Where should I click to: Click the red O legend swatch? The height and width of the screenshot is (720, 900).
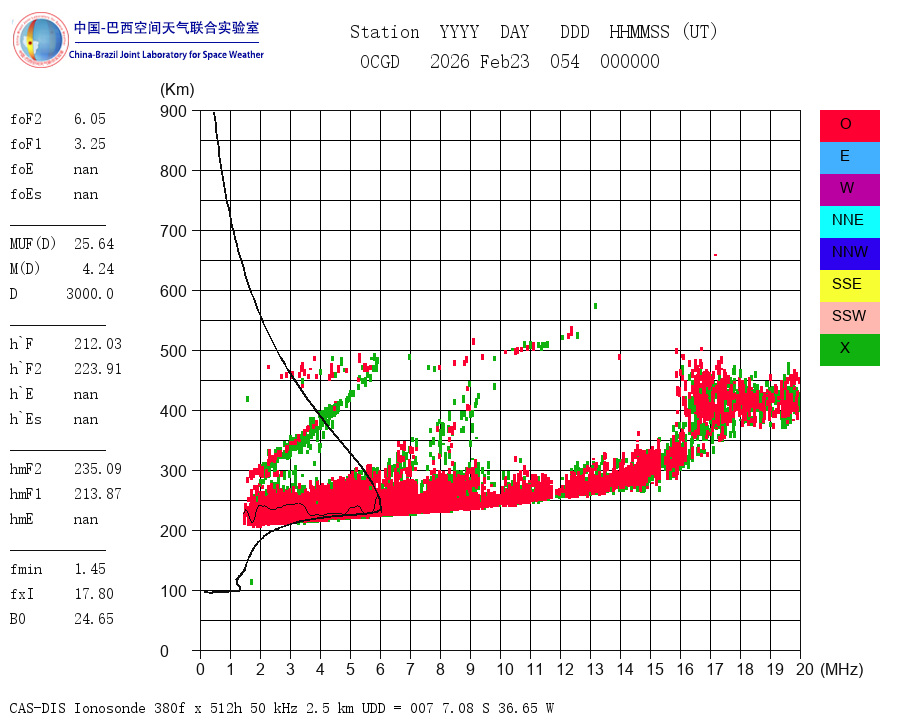click(849, 126)
